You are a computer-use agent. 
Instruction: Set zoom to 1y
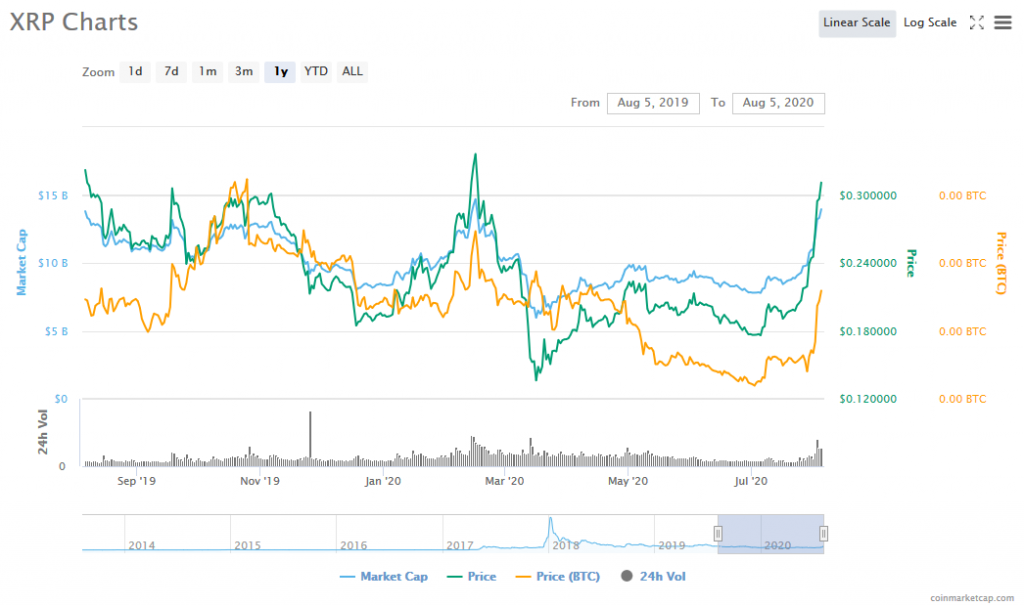click(280, 71)
